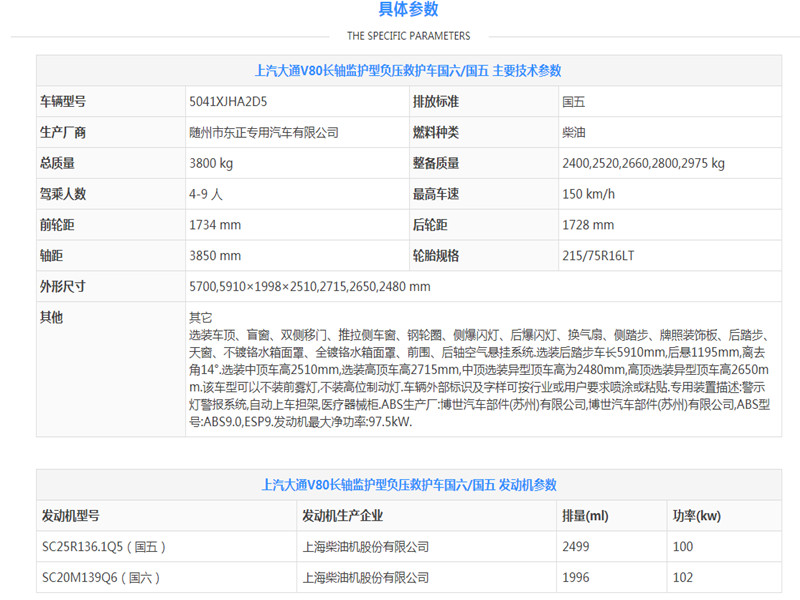Viewport: 800px width, 600px height.
Task: Select power value 100
Action: (x=683, y=547)
